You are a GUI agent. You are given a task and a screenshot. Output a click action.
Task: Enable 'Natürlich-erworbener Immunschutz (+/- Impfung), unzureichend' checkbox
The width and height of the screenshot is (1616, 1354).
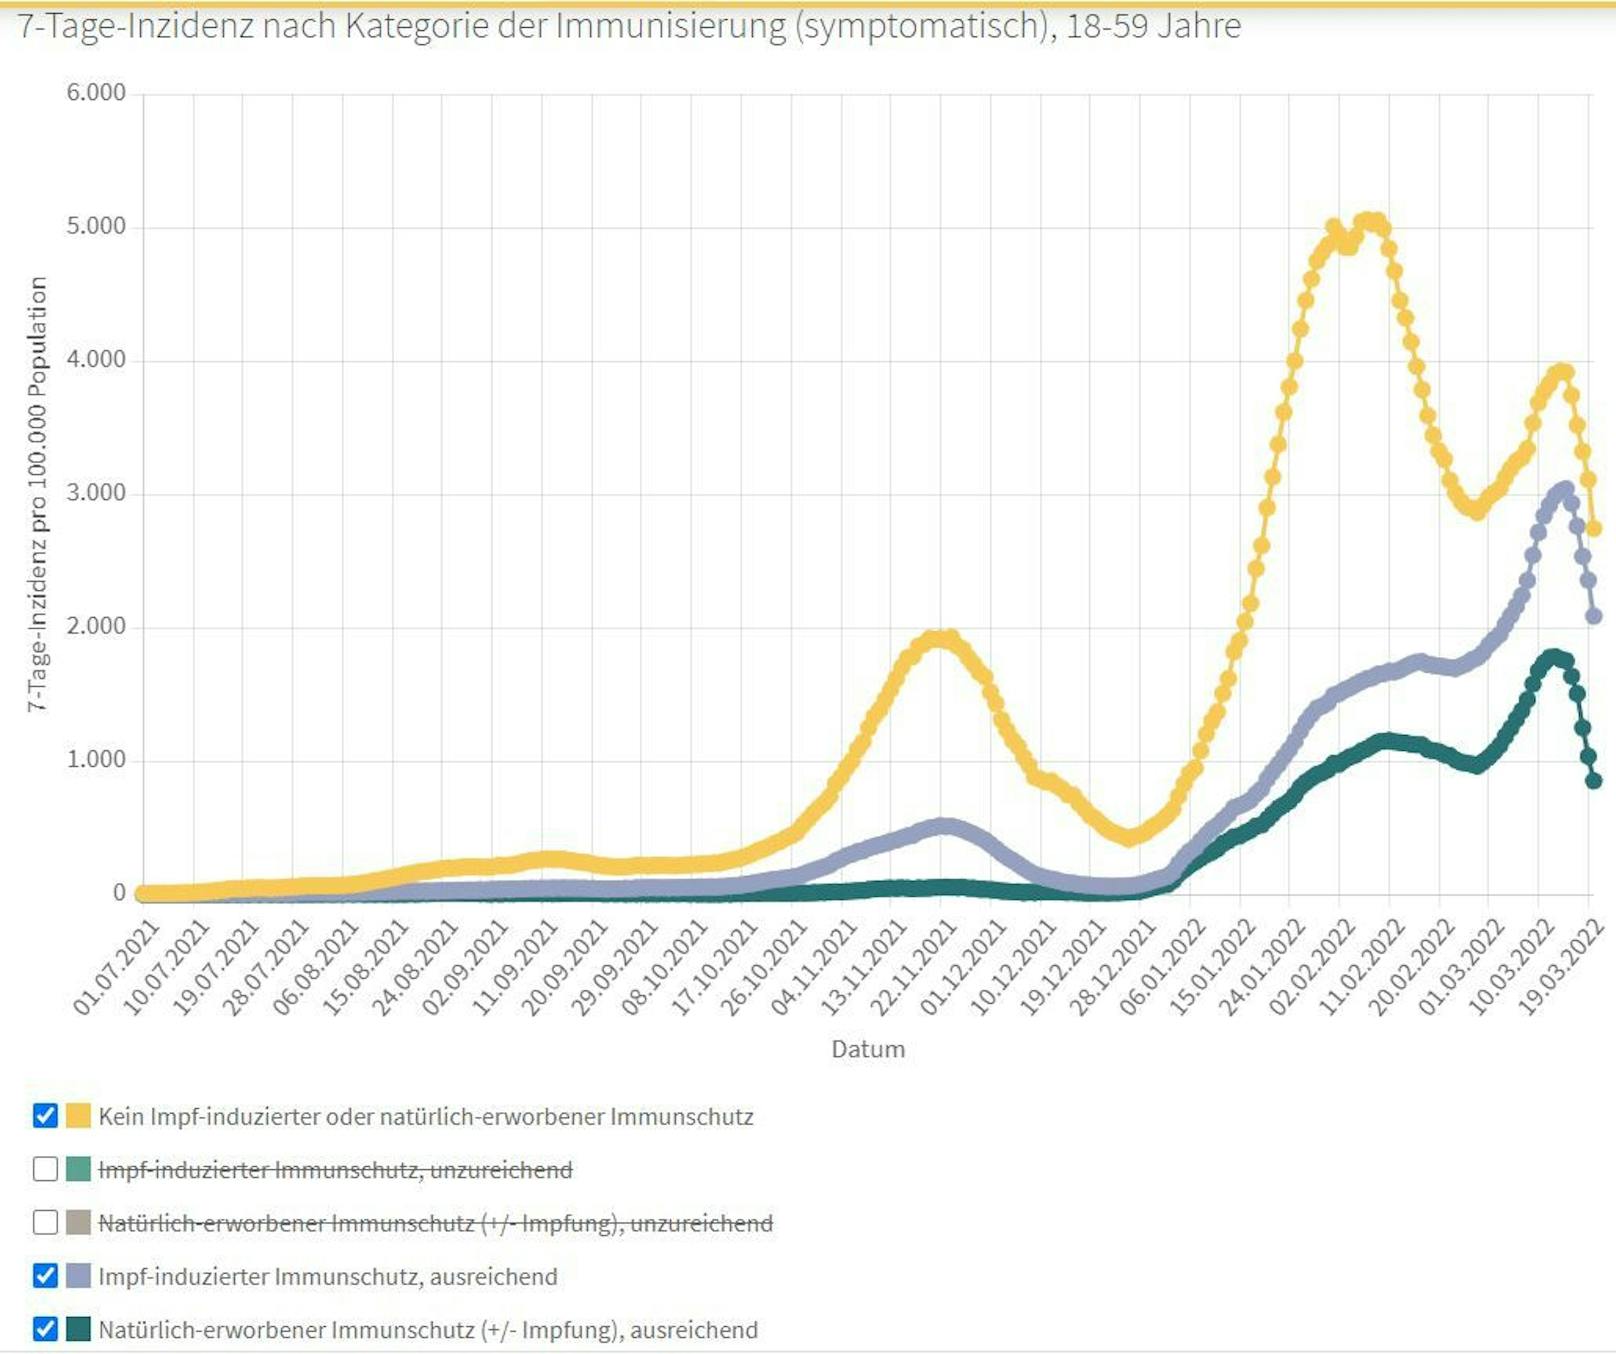pos(45,1222)
